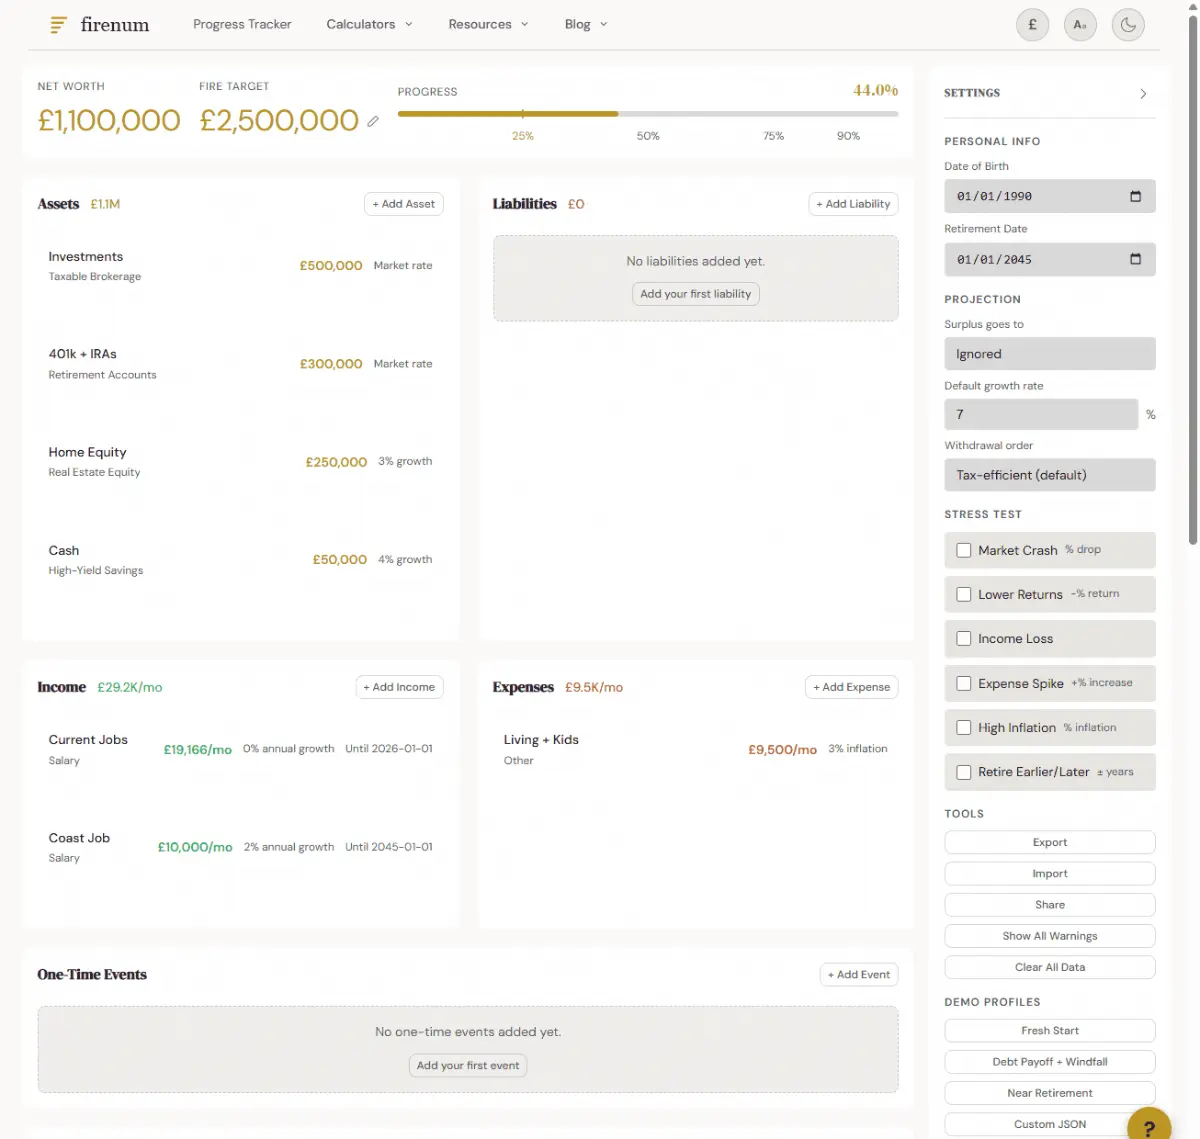
Task: Click the Default growth rate input field
Action: pos(1040,414)
